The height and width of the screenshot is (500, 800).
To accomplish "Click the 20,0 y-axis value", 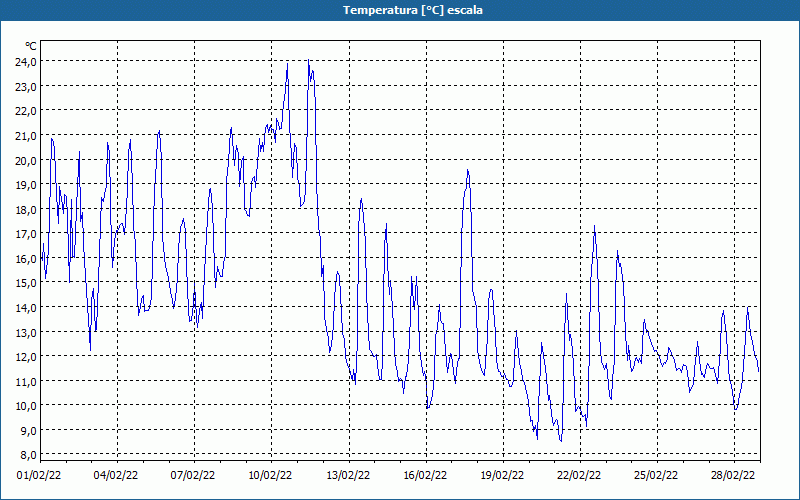I will [27, 160].
